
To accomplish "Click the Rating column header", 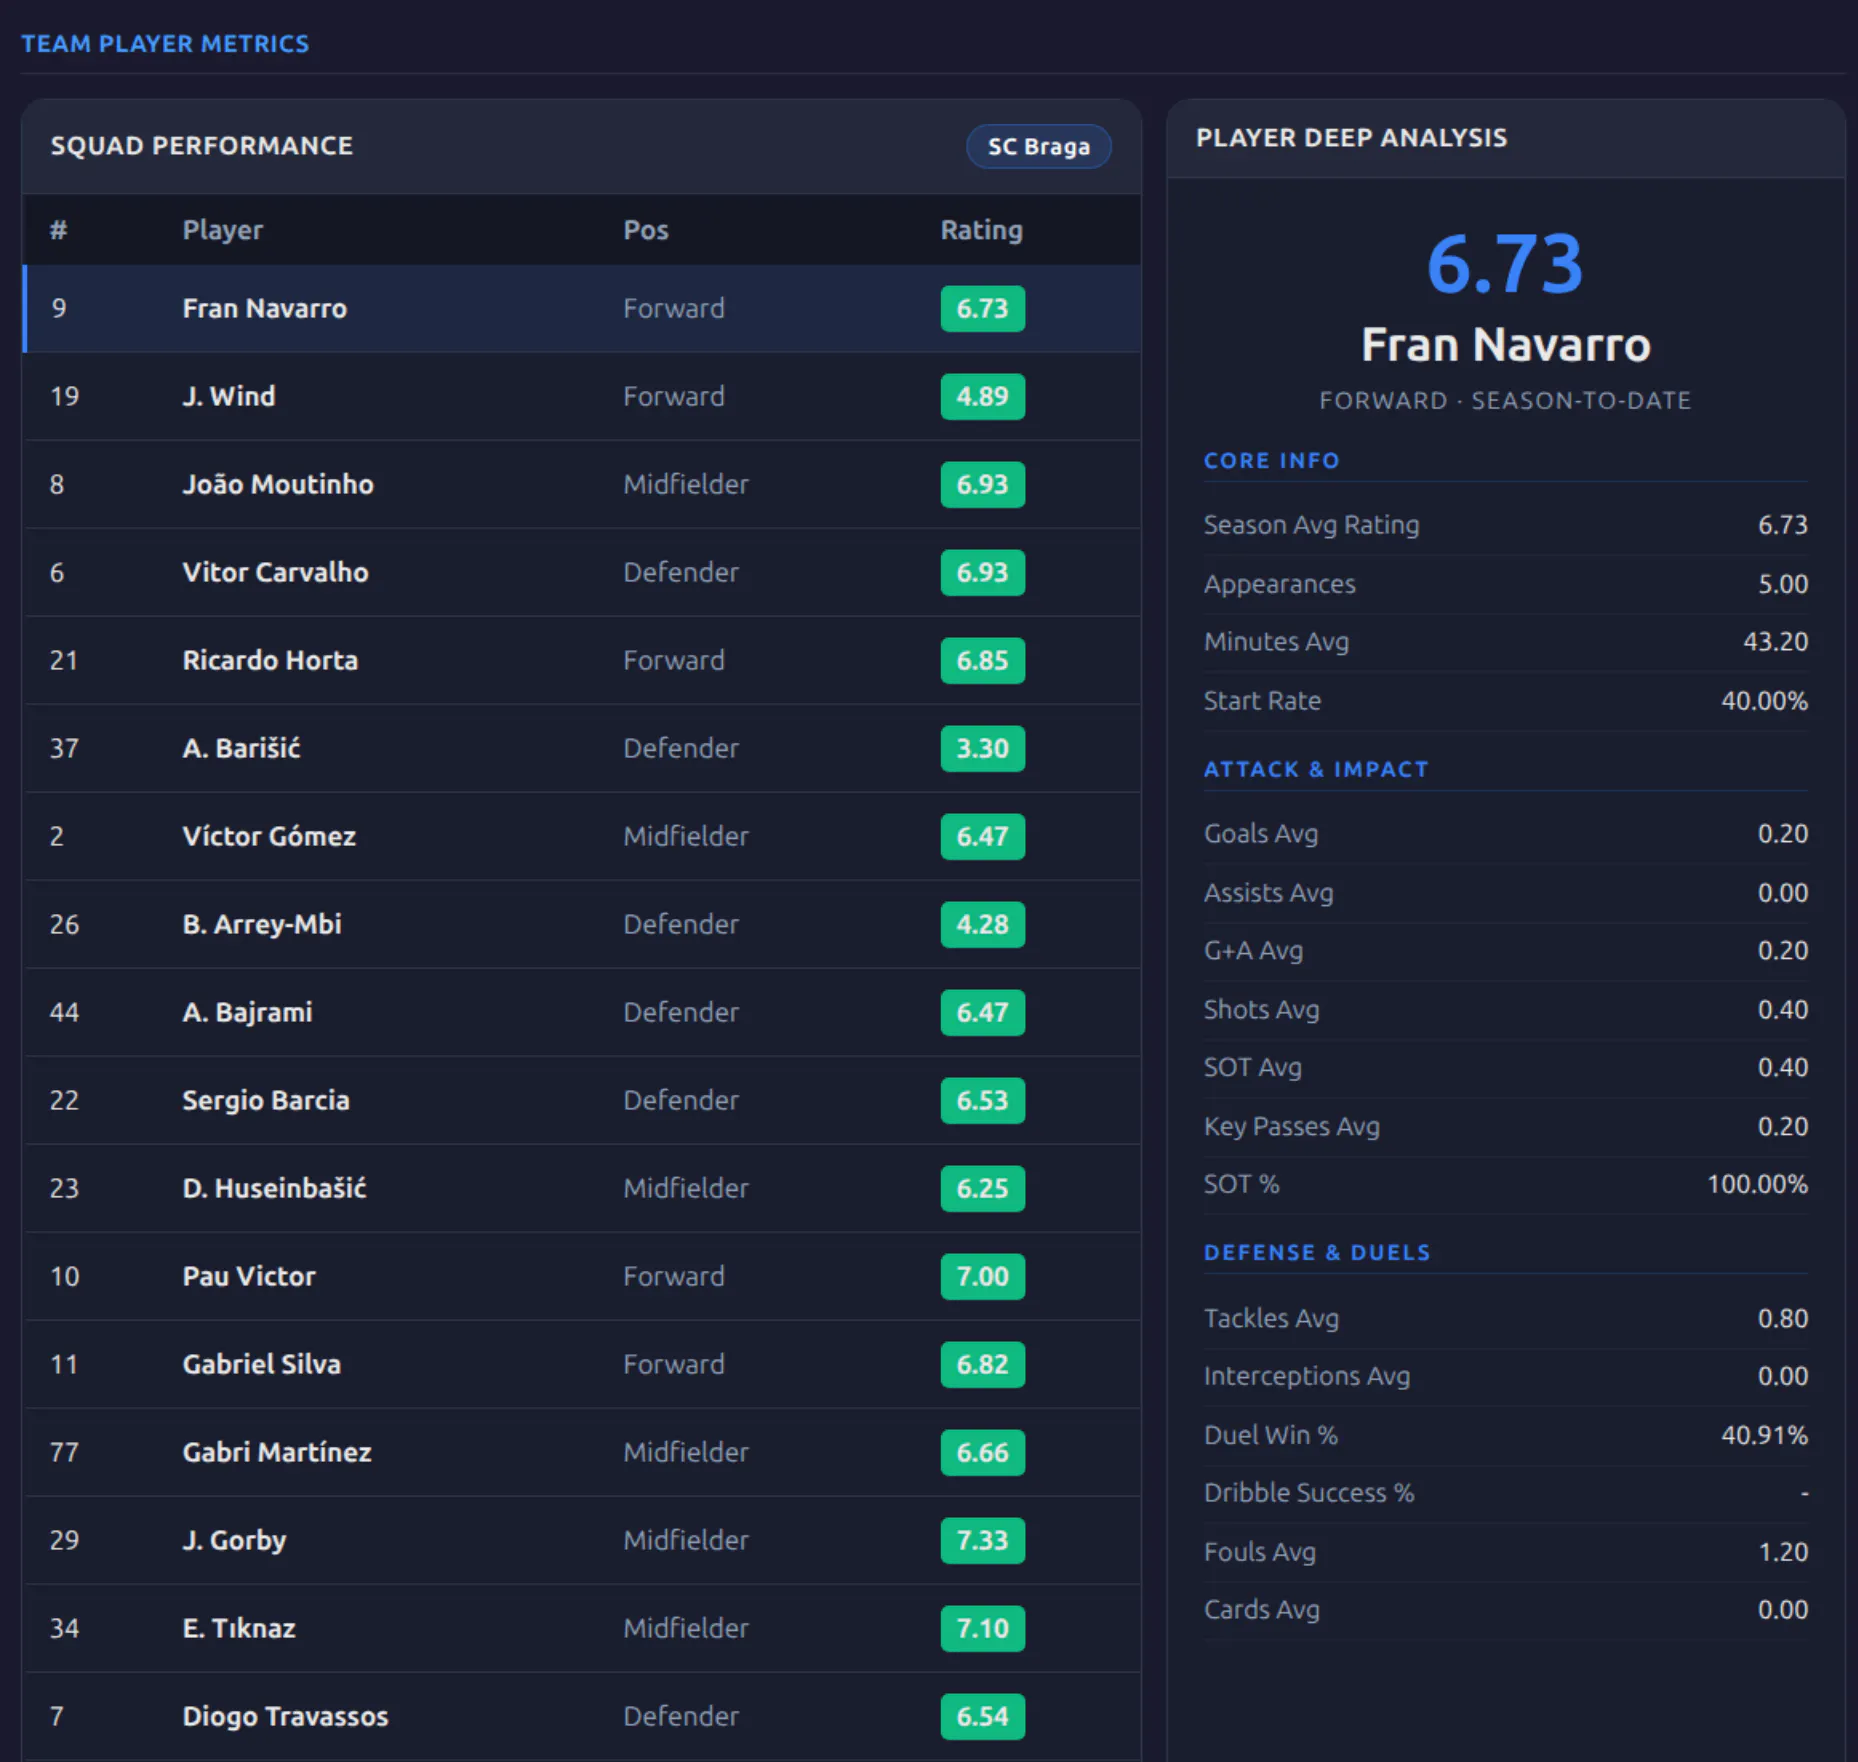I will [x=981, y=230].
